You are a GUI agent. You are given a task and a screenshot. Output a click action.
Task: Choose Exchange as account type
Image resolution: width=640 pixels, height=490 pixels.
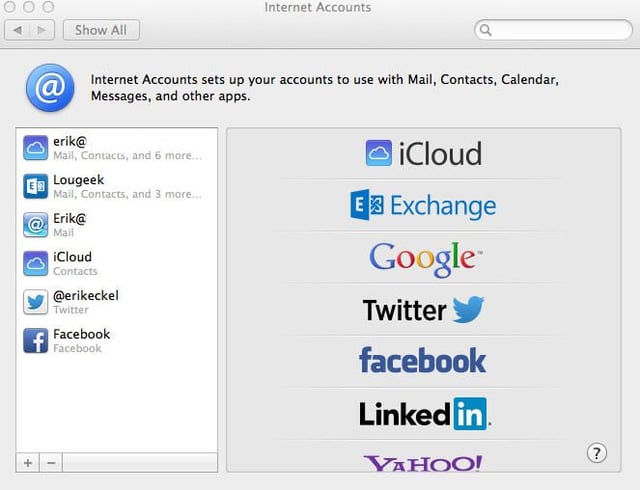[x=423, y=205]
